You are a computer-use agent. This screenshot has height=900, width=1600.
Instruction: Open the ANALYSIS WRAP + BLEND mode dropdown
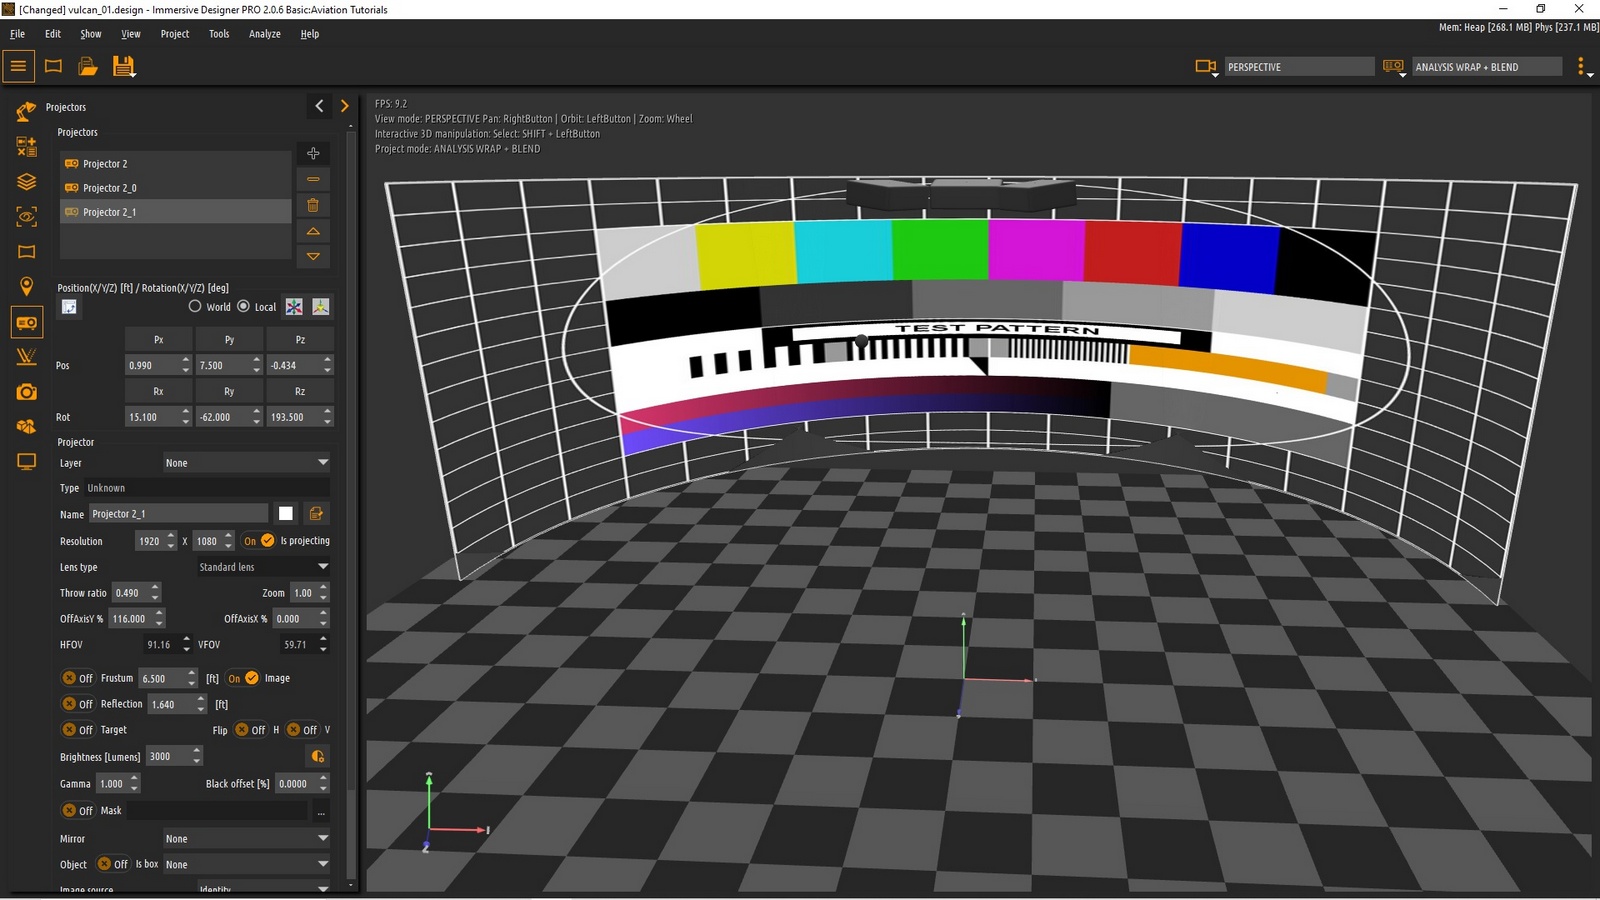click(1487, 67)
